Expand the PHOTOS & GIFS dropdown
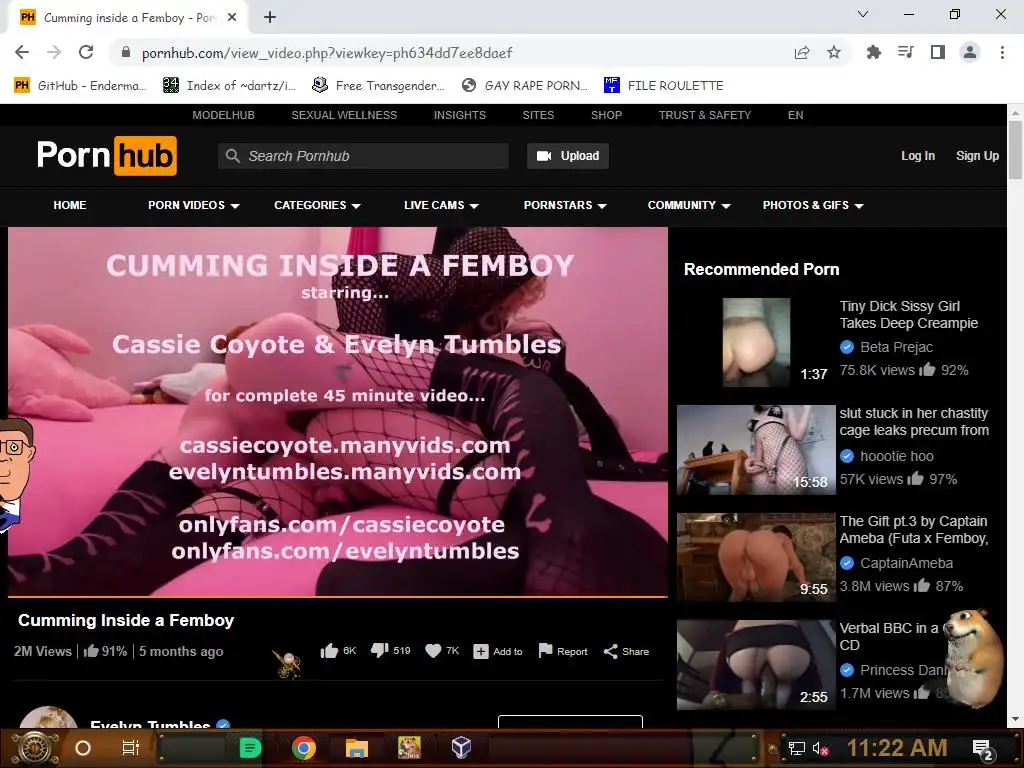Image resolution: width=1024 pixels, height=768 pixels. point(813,205)
